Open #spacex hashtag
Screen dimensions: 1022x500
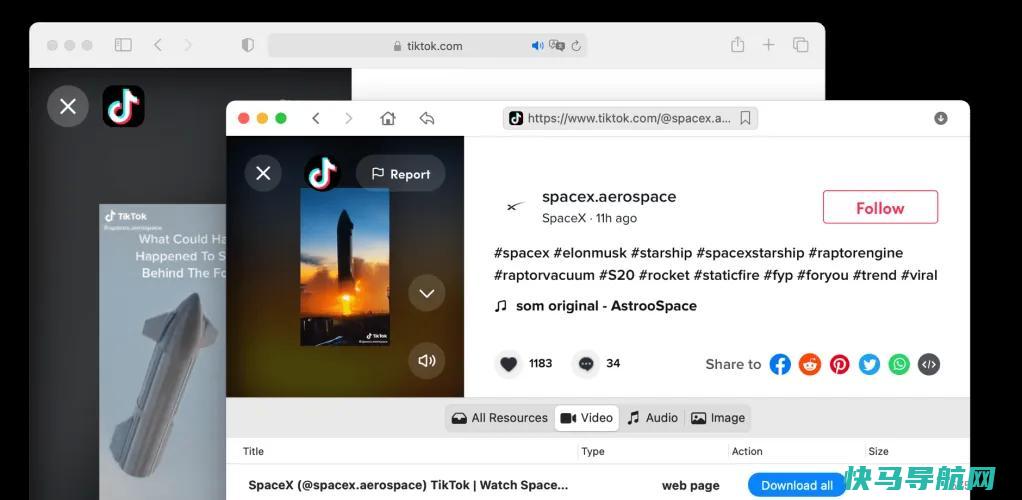(521, 252)
